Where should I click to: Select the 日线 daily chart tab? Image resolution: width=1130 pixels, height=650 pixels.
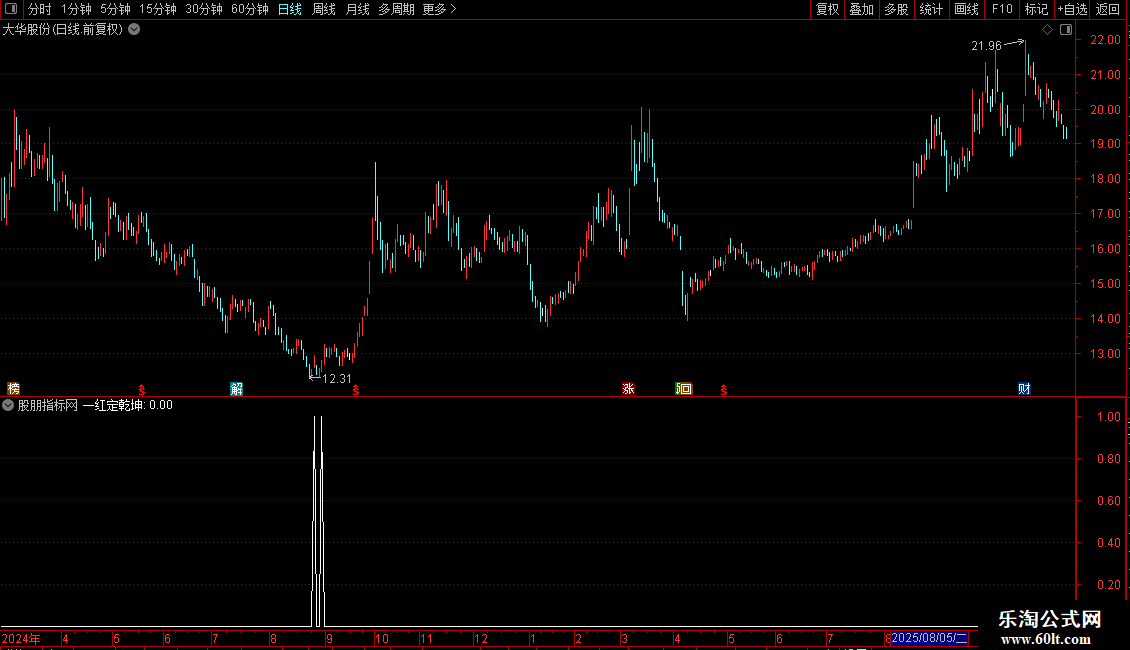[x=290, y=9]
